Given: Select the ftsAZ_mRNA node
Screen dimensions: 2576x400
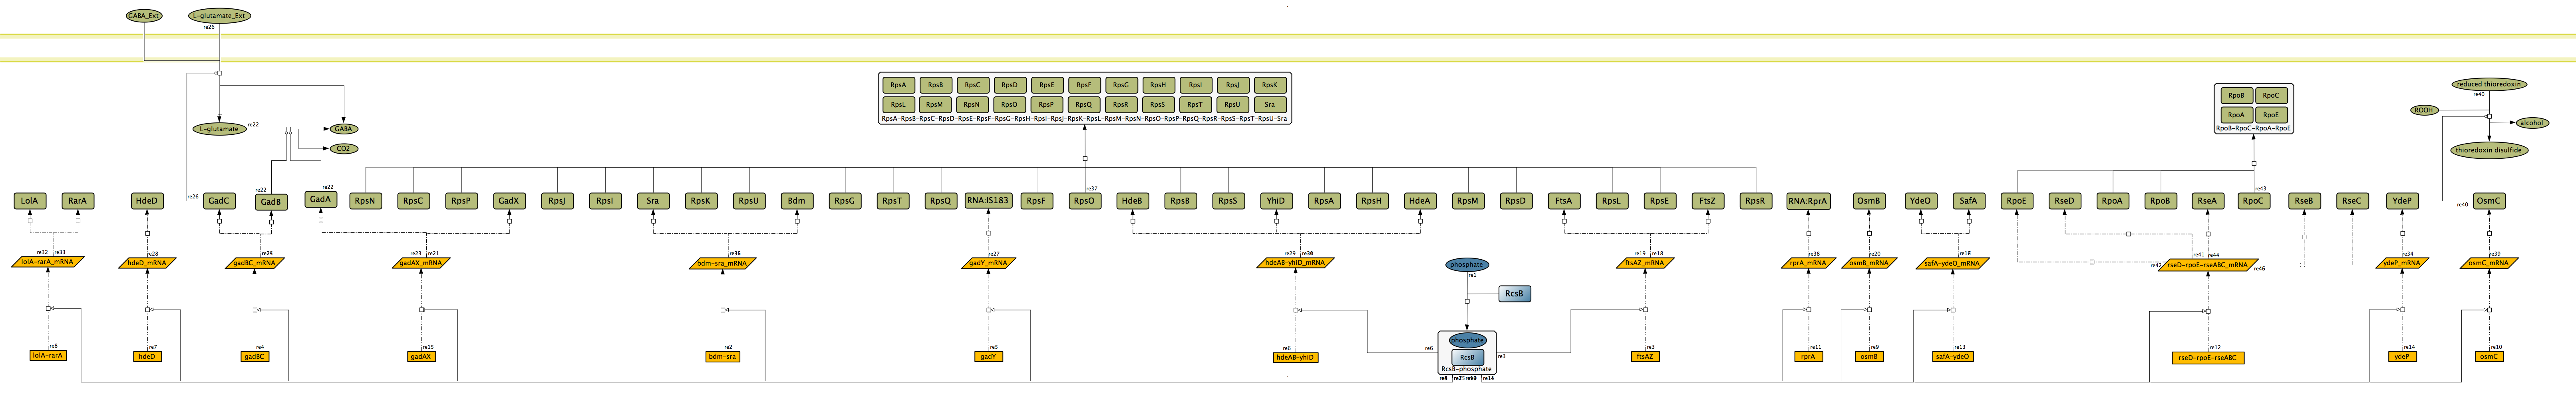Looking at the screenshot, I should click(x=1645, y=264).
